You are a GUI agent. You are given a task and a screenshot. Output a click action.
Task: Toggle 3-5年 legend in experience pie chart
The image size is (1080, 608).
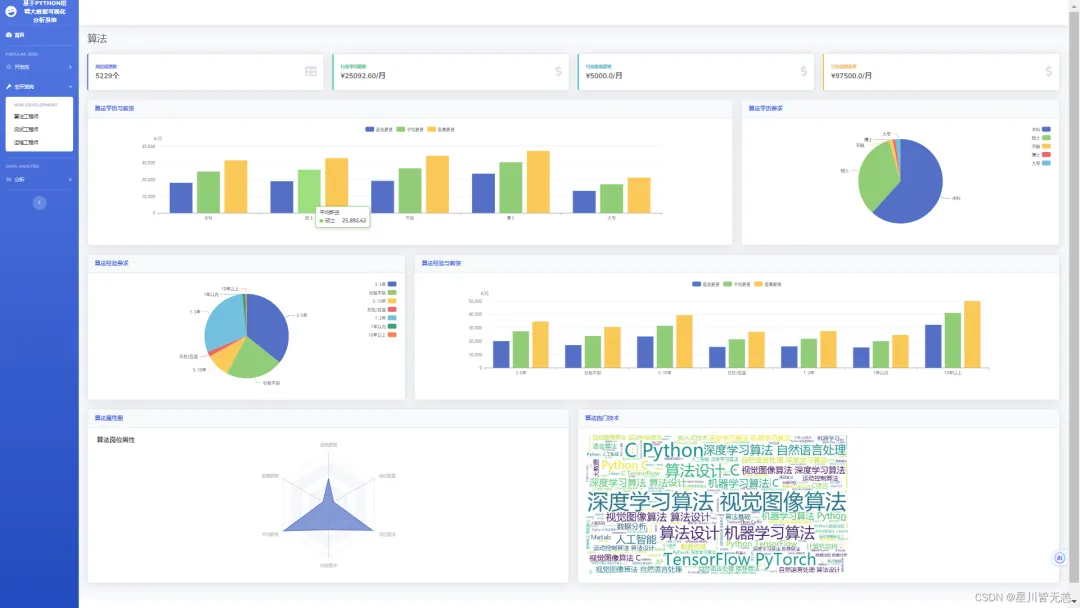(x=385, y=284)
